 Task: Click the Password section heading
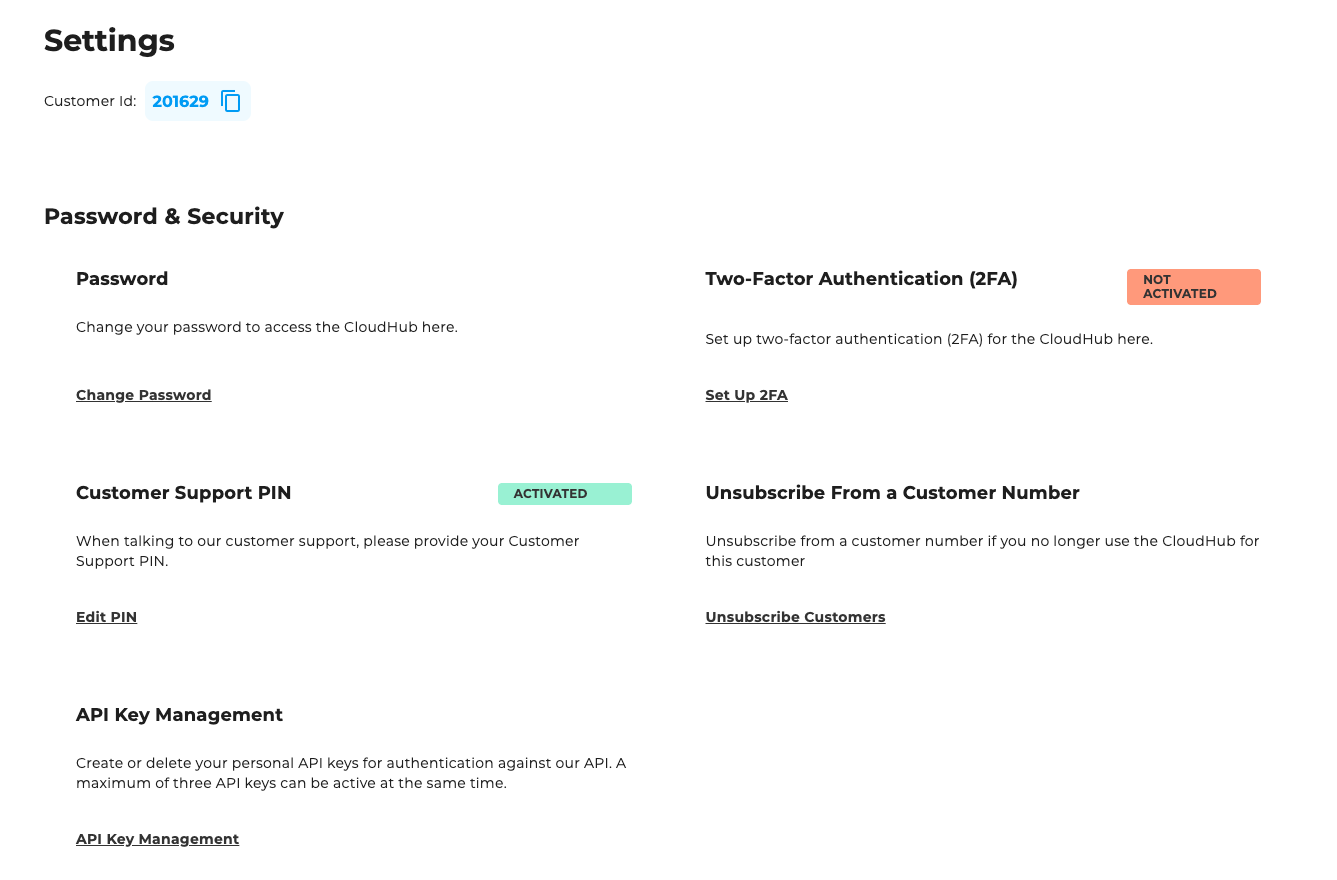(x=122, y=279)
